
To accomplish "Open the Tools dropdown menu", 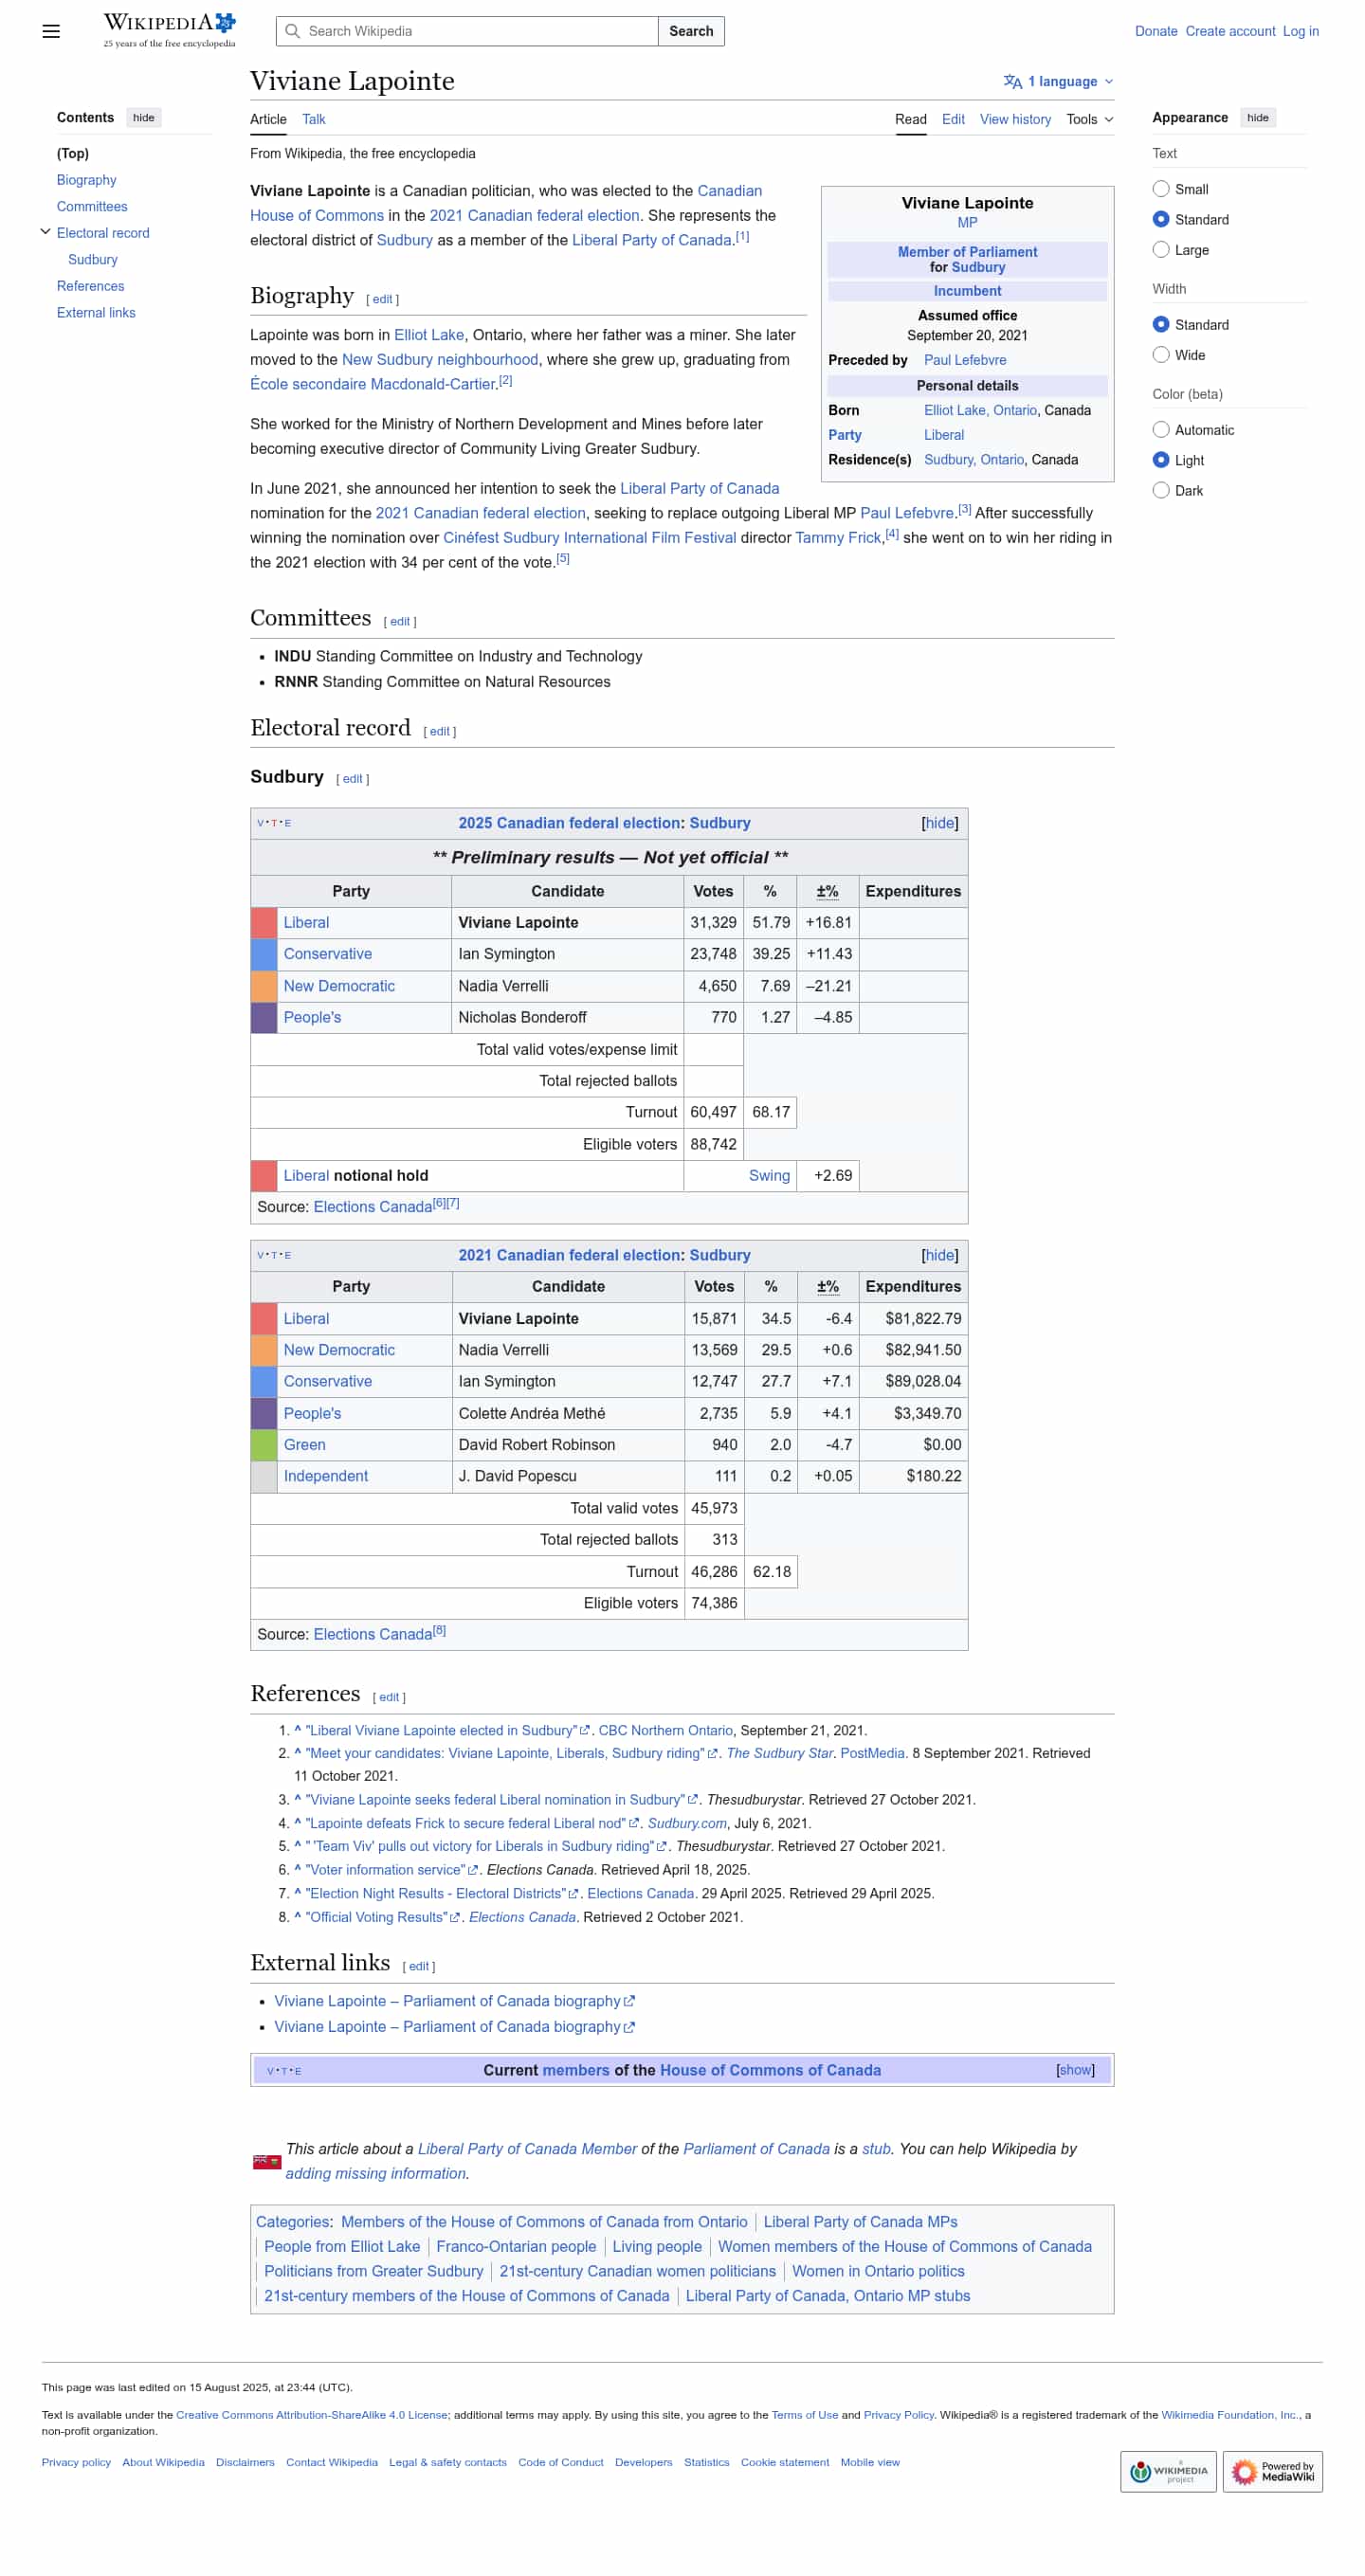I will point(1089,119).
